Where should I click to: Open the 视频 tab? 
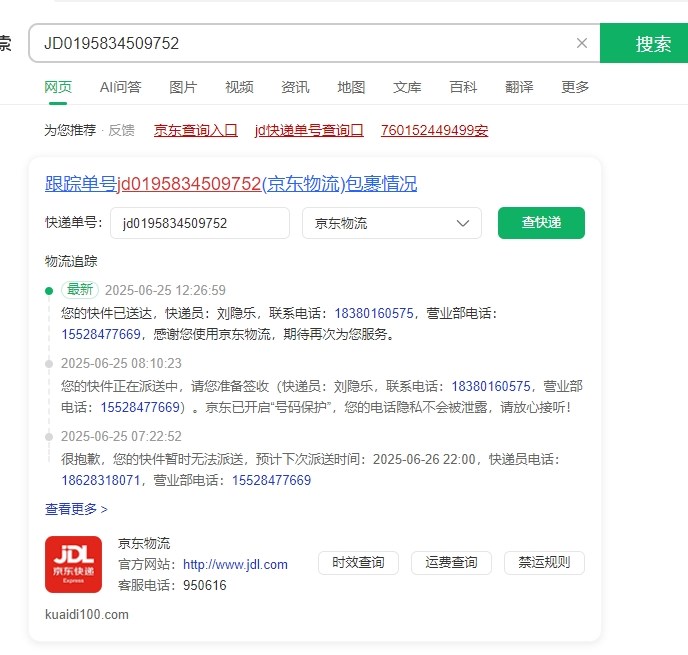(x=239, y=87)
